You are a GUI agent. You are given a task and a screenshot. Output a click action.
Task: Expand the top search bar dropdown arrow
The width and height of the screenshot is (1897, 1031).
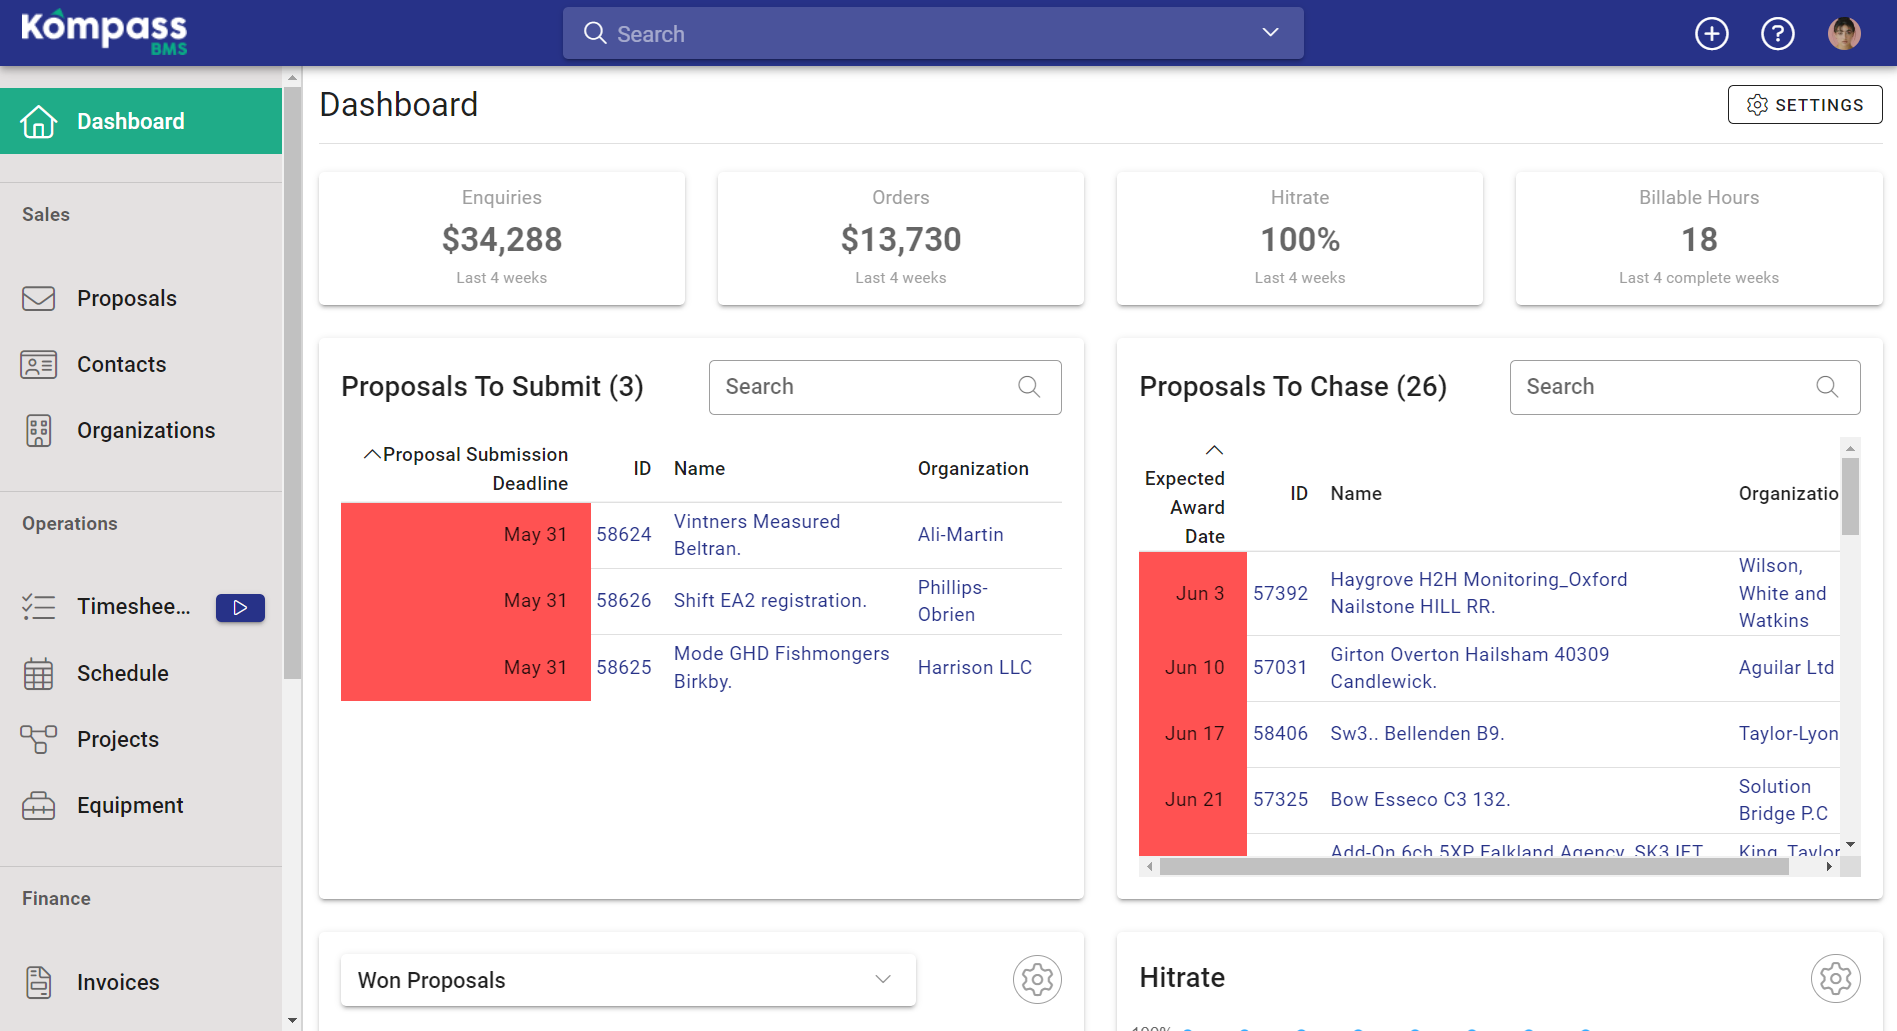(x=1270, y=33)
